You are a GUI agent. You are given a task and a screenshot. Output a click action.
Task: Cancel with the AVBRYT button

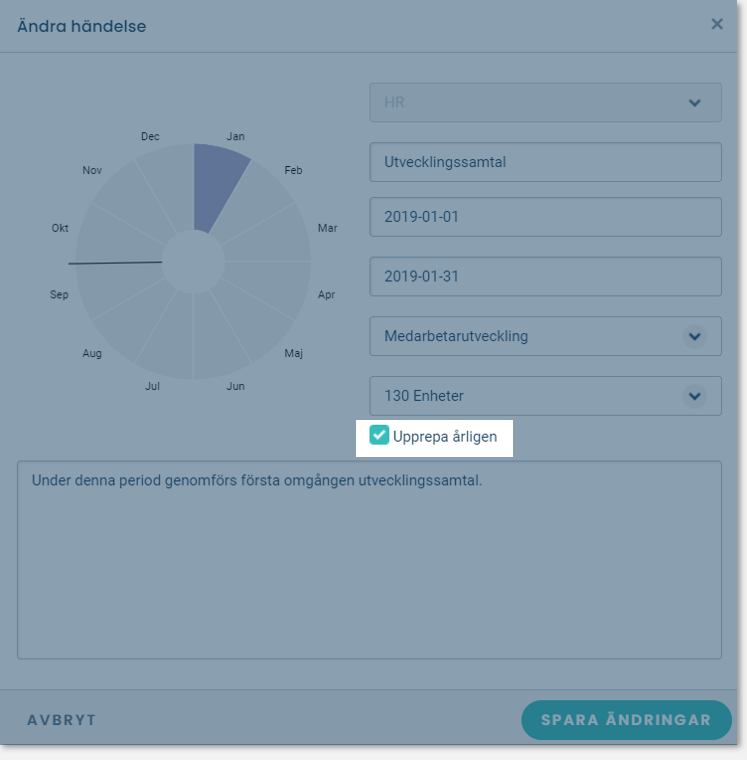pyautogui.click(x=62, y=720)
